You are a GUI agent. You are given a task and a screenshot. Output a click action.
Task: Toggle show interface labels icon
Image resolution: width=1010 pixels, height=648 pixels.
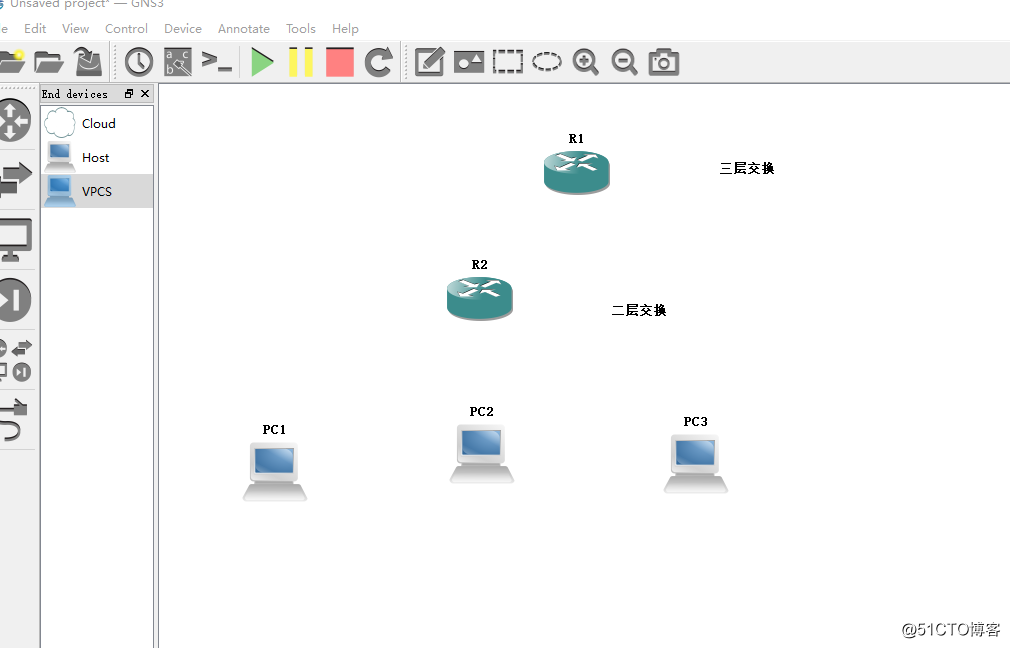(x=178, y=62)
